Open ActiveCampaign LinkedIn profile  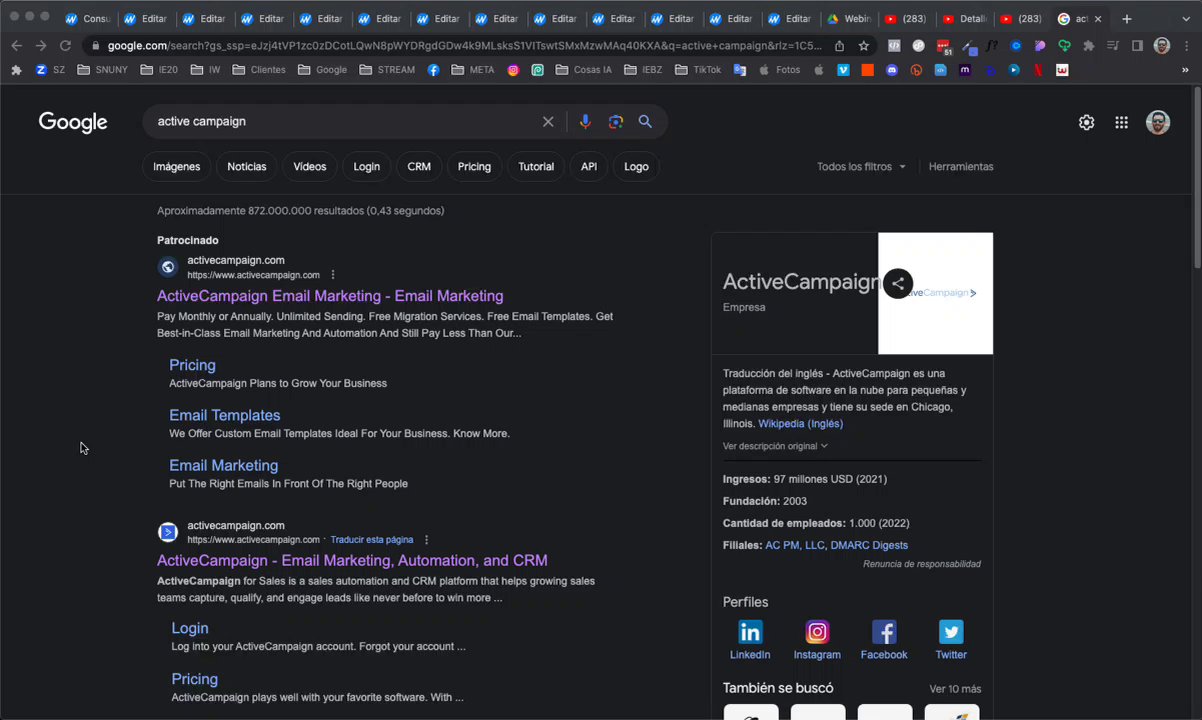750,640
